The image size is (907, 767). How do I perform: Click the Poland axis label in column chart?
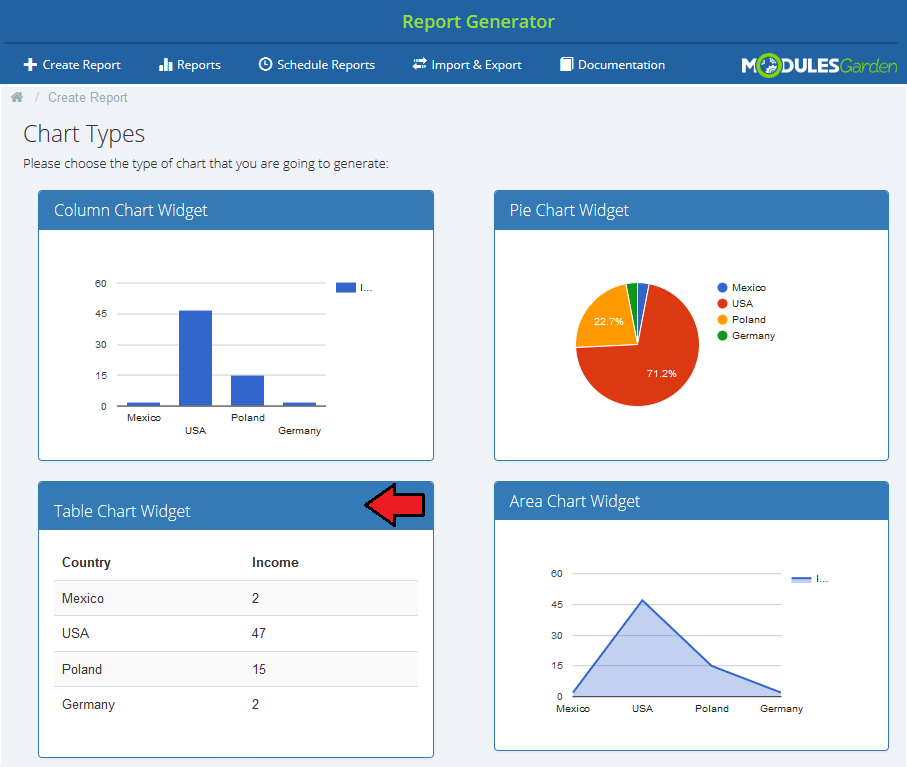pyautogui.click(x=248, y=418)
